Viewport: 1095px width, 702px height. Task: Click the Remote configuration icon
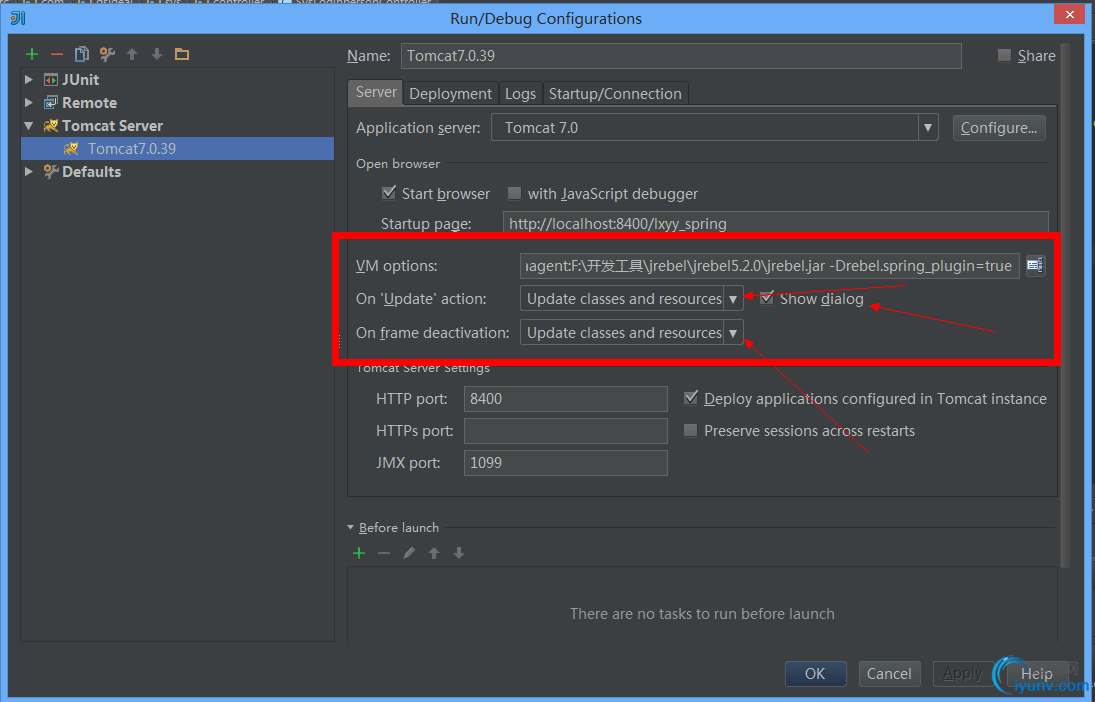tap(51, 103)
